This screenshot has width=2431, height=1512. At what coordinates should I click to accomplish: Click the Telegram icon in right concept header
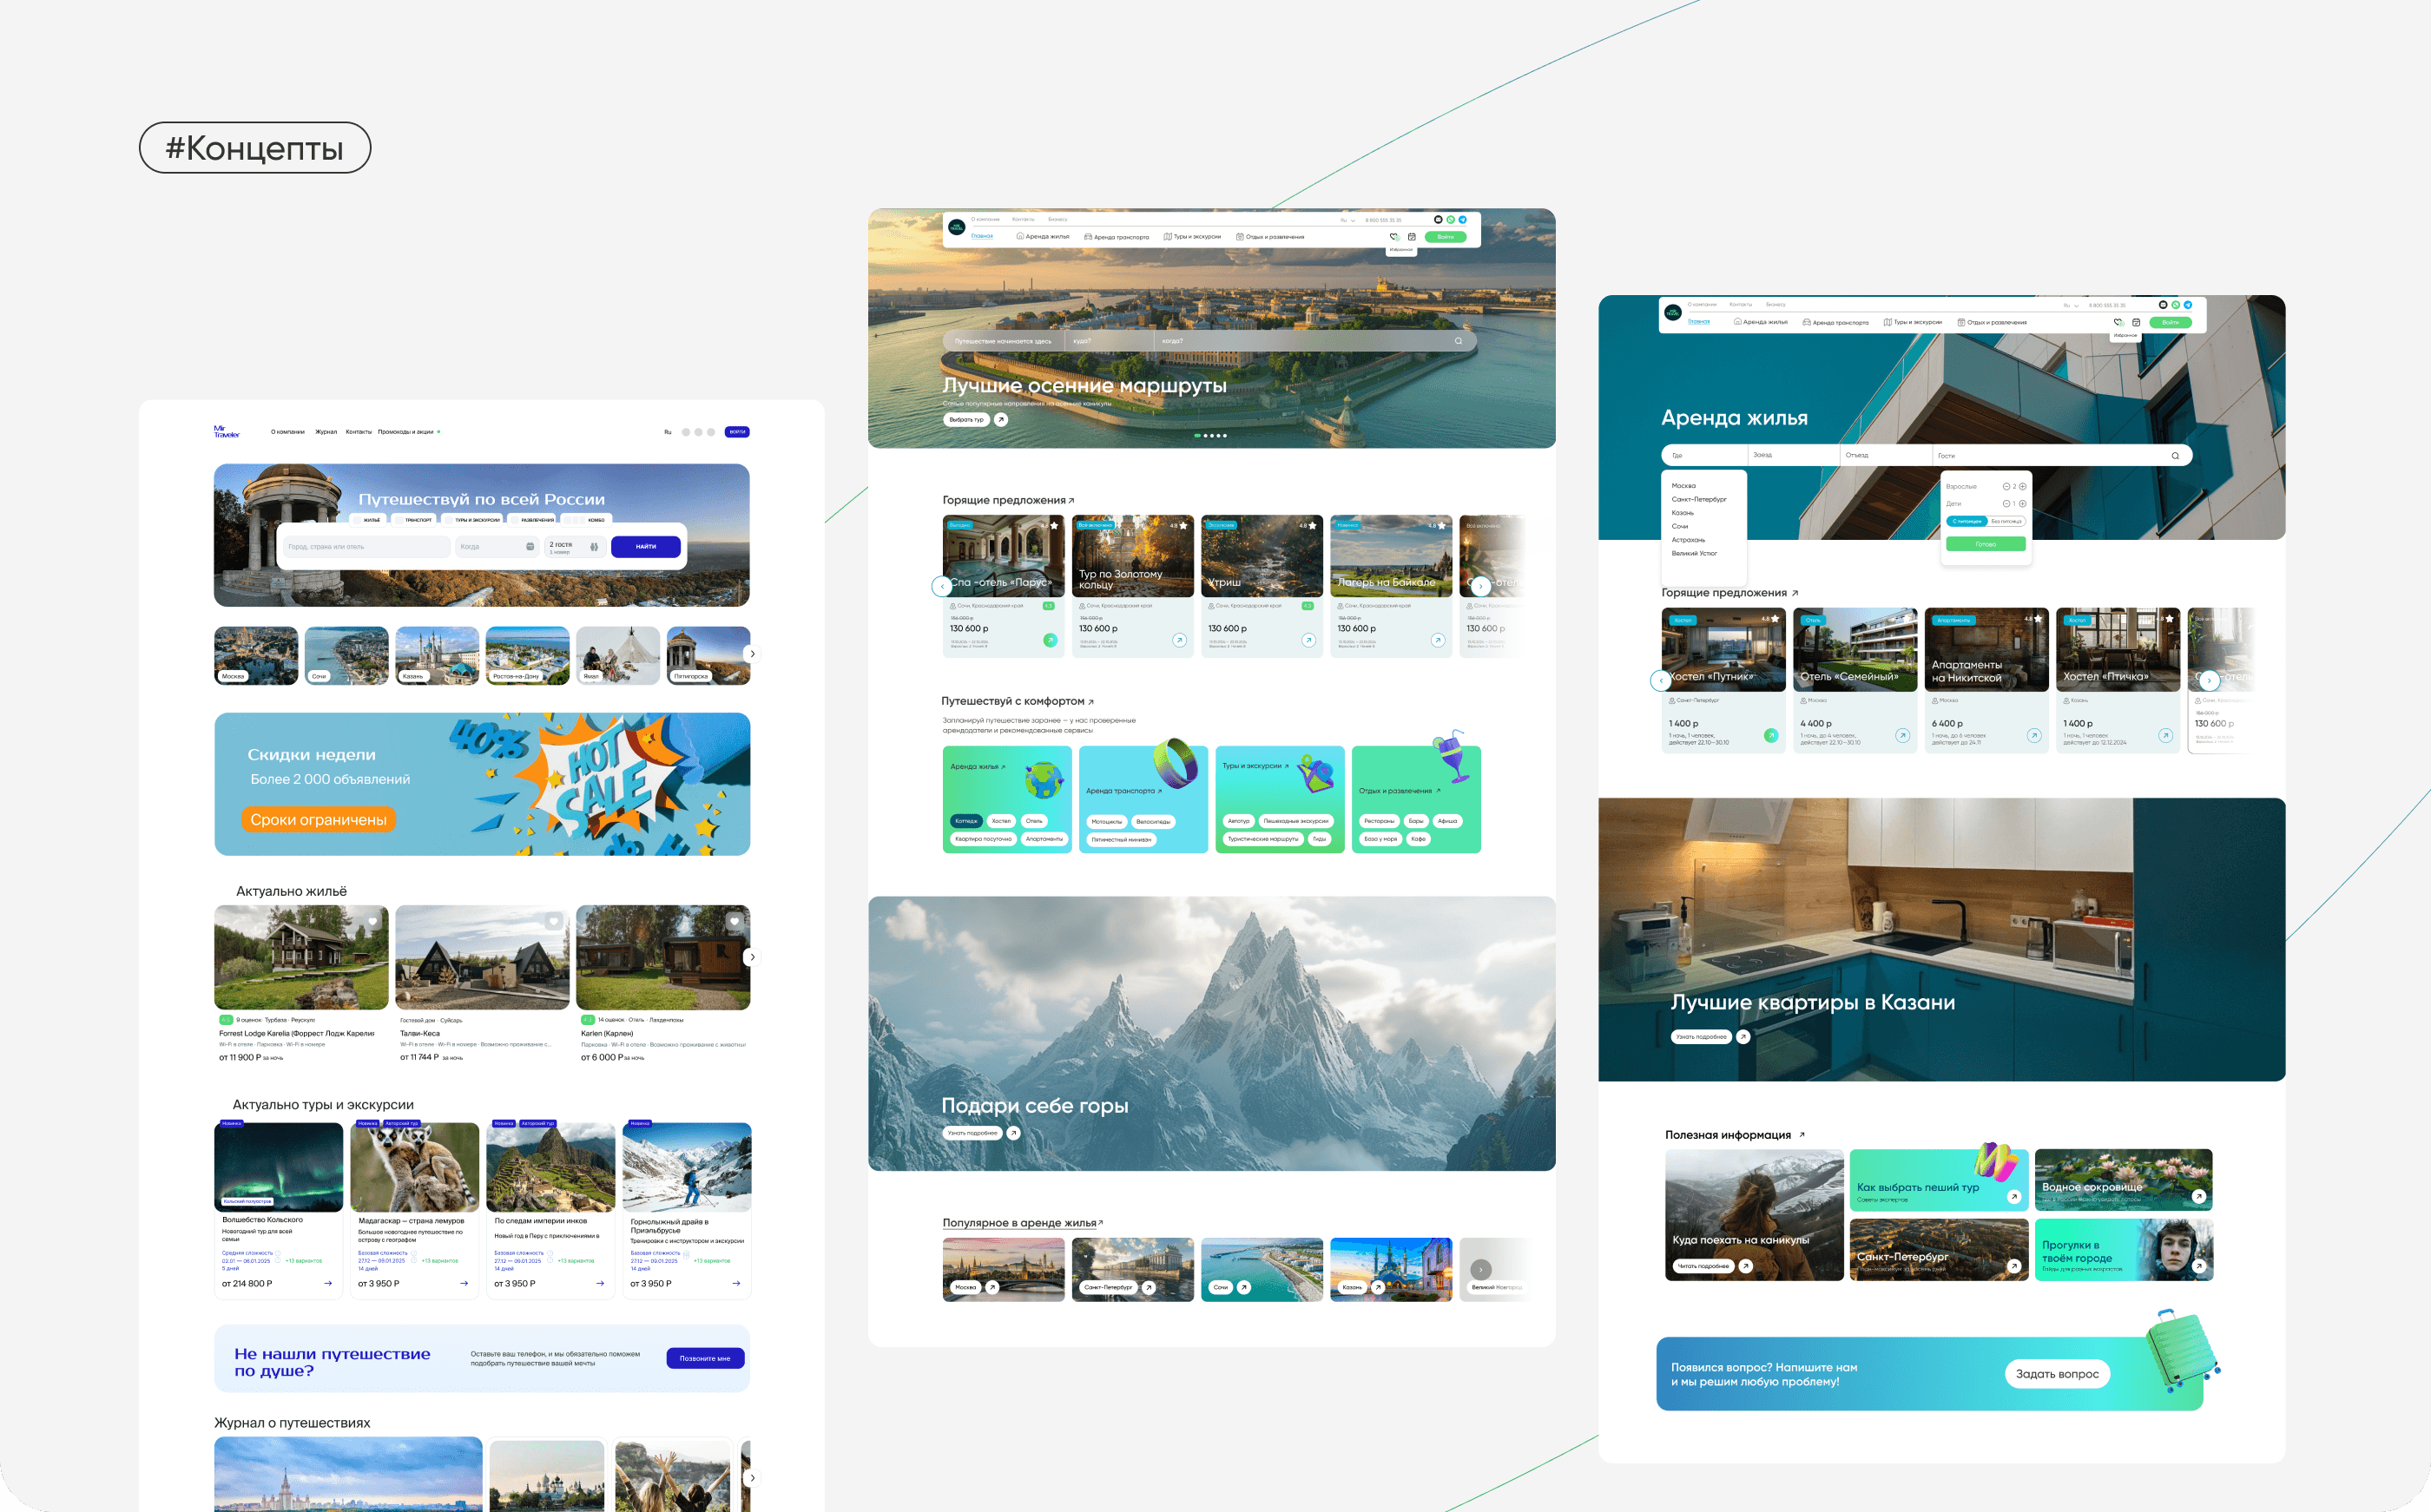pyautogui.click(x=2187, y=305)
